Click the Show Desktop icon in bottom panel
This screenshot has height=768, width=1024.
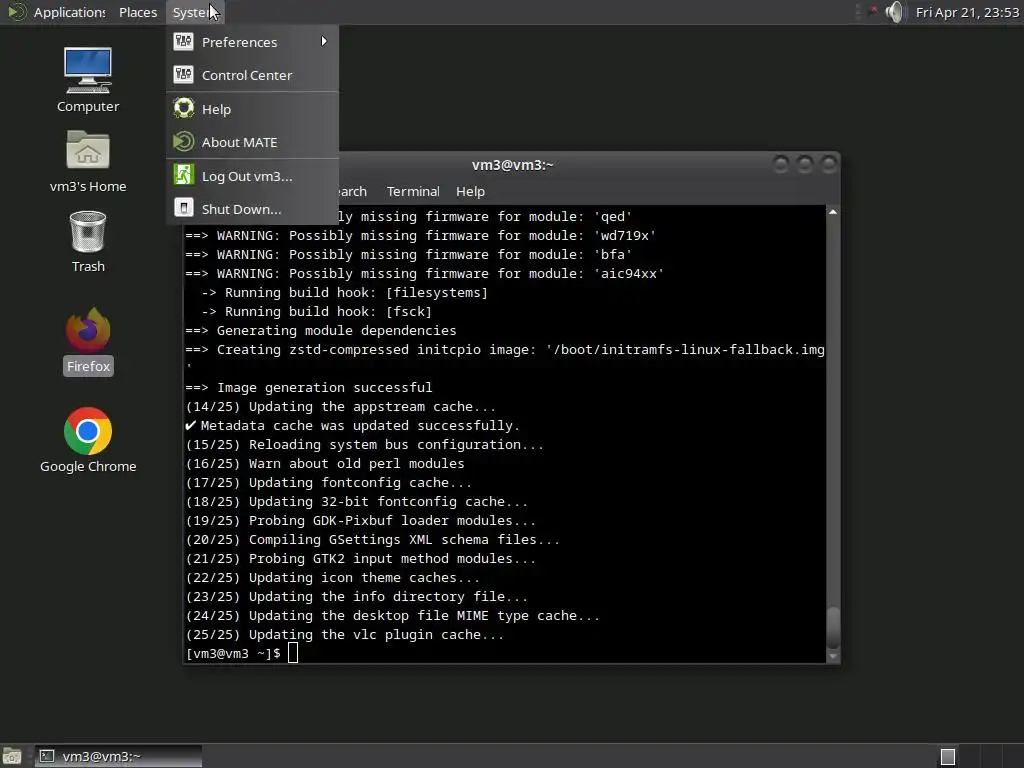[x=12, y=756]
